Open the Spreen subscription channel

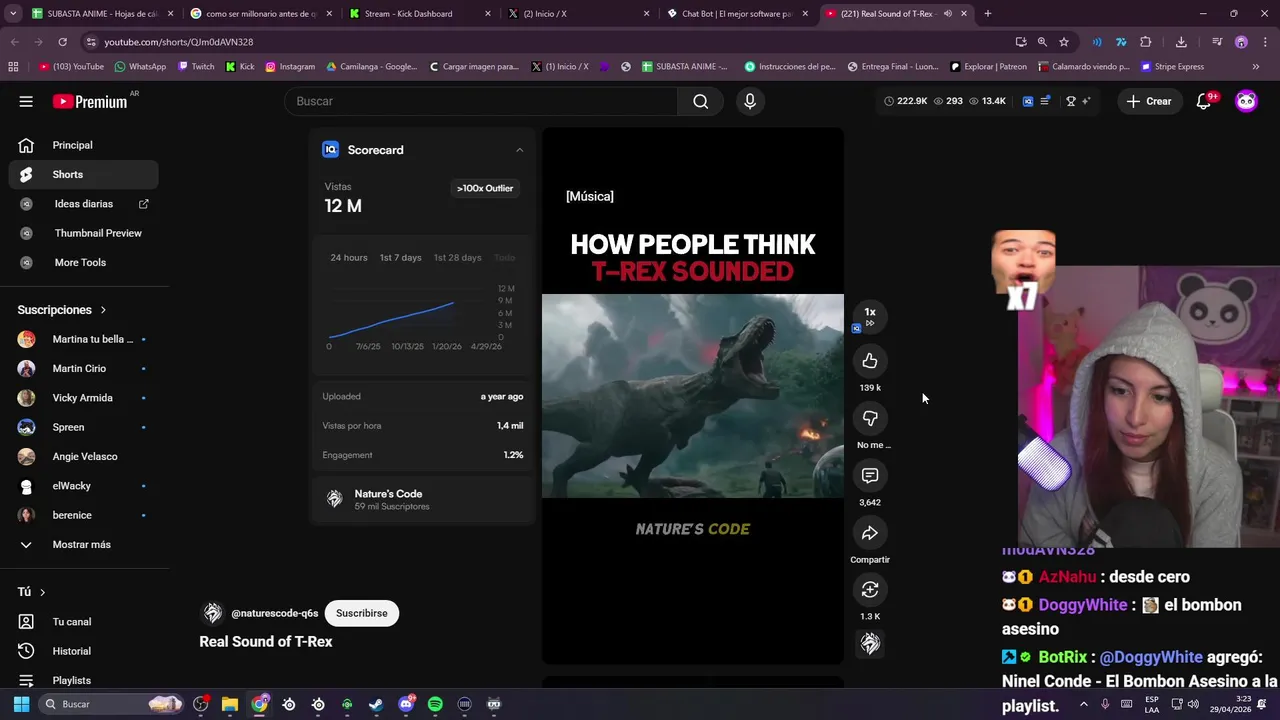tap(84, 427)
